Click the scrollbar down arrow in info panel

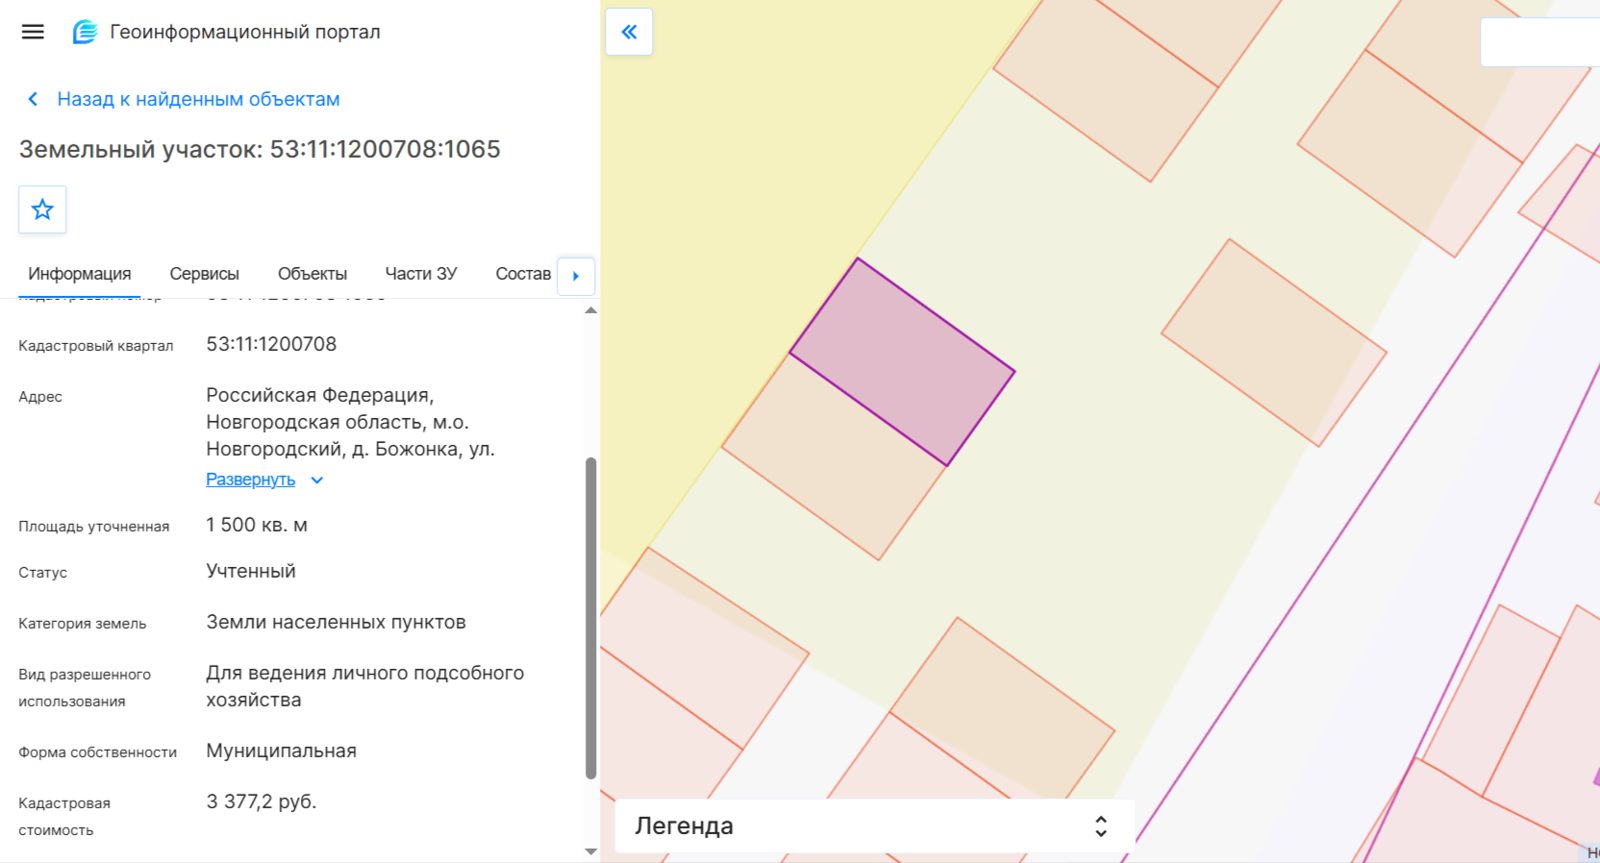pos(591,852)
